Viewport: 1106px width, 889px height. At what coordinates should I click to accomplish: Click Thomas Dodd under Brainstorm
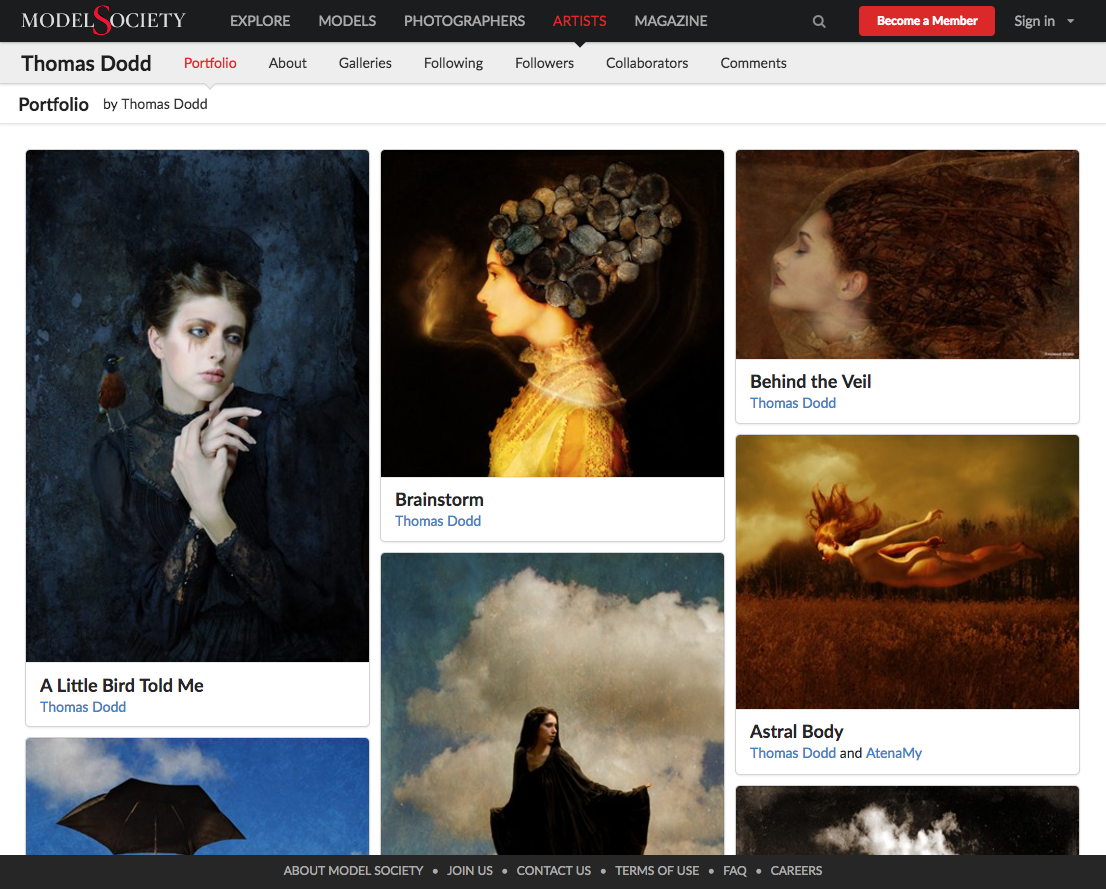[438, 521]
